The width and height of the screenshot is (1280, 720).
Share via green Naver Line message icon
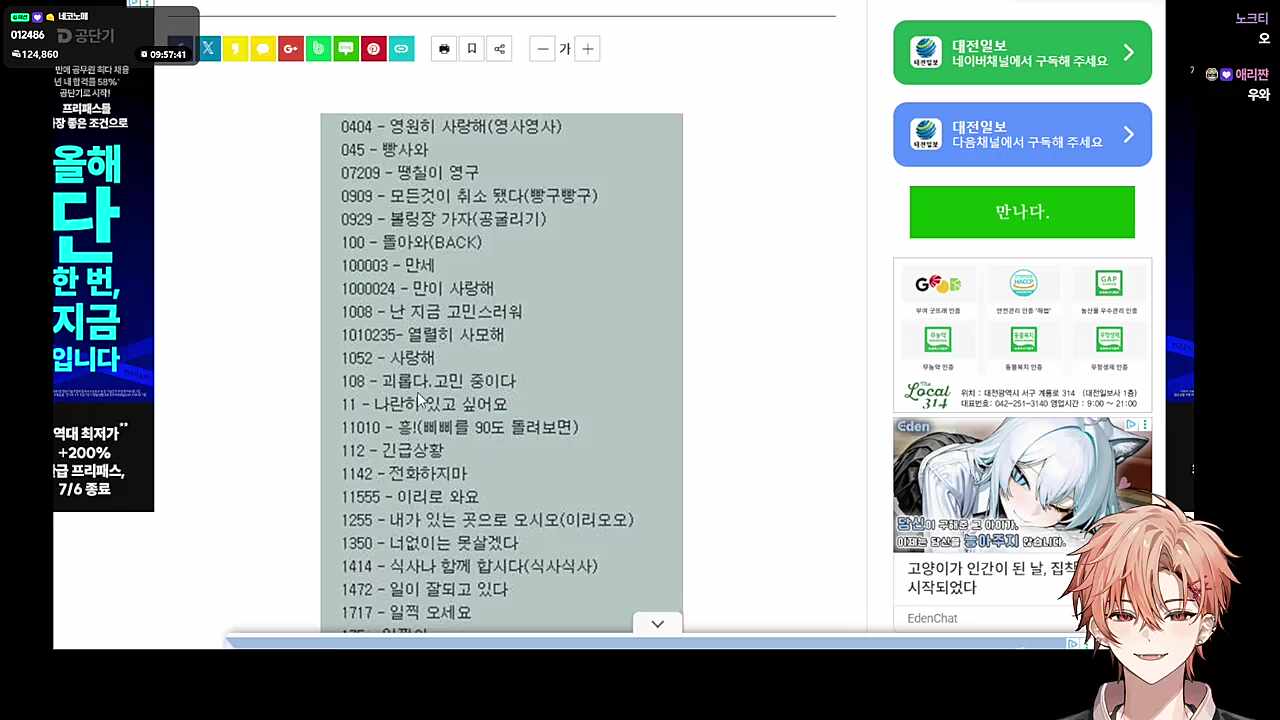346,48
